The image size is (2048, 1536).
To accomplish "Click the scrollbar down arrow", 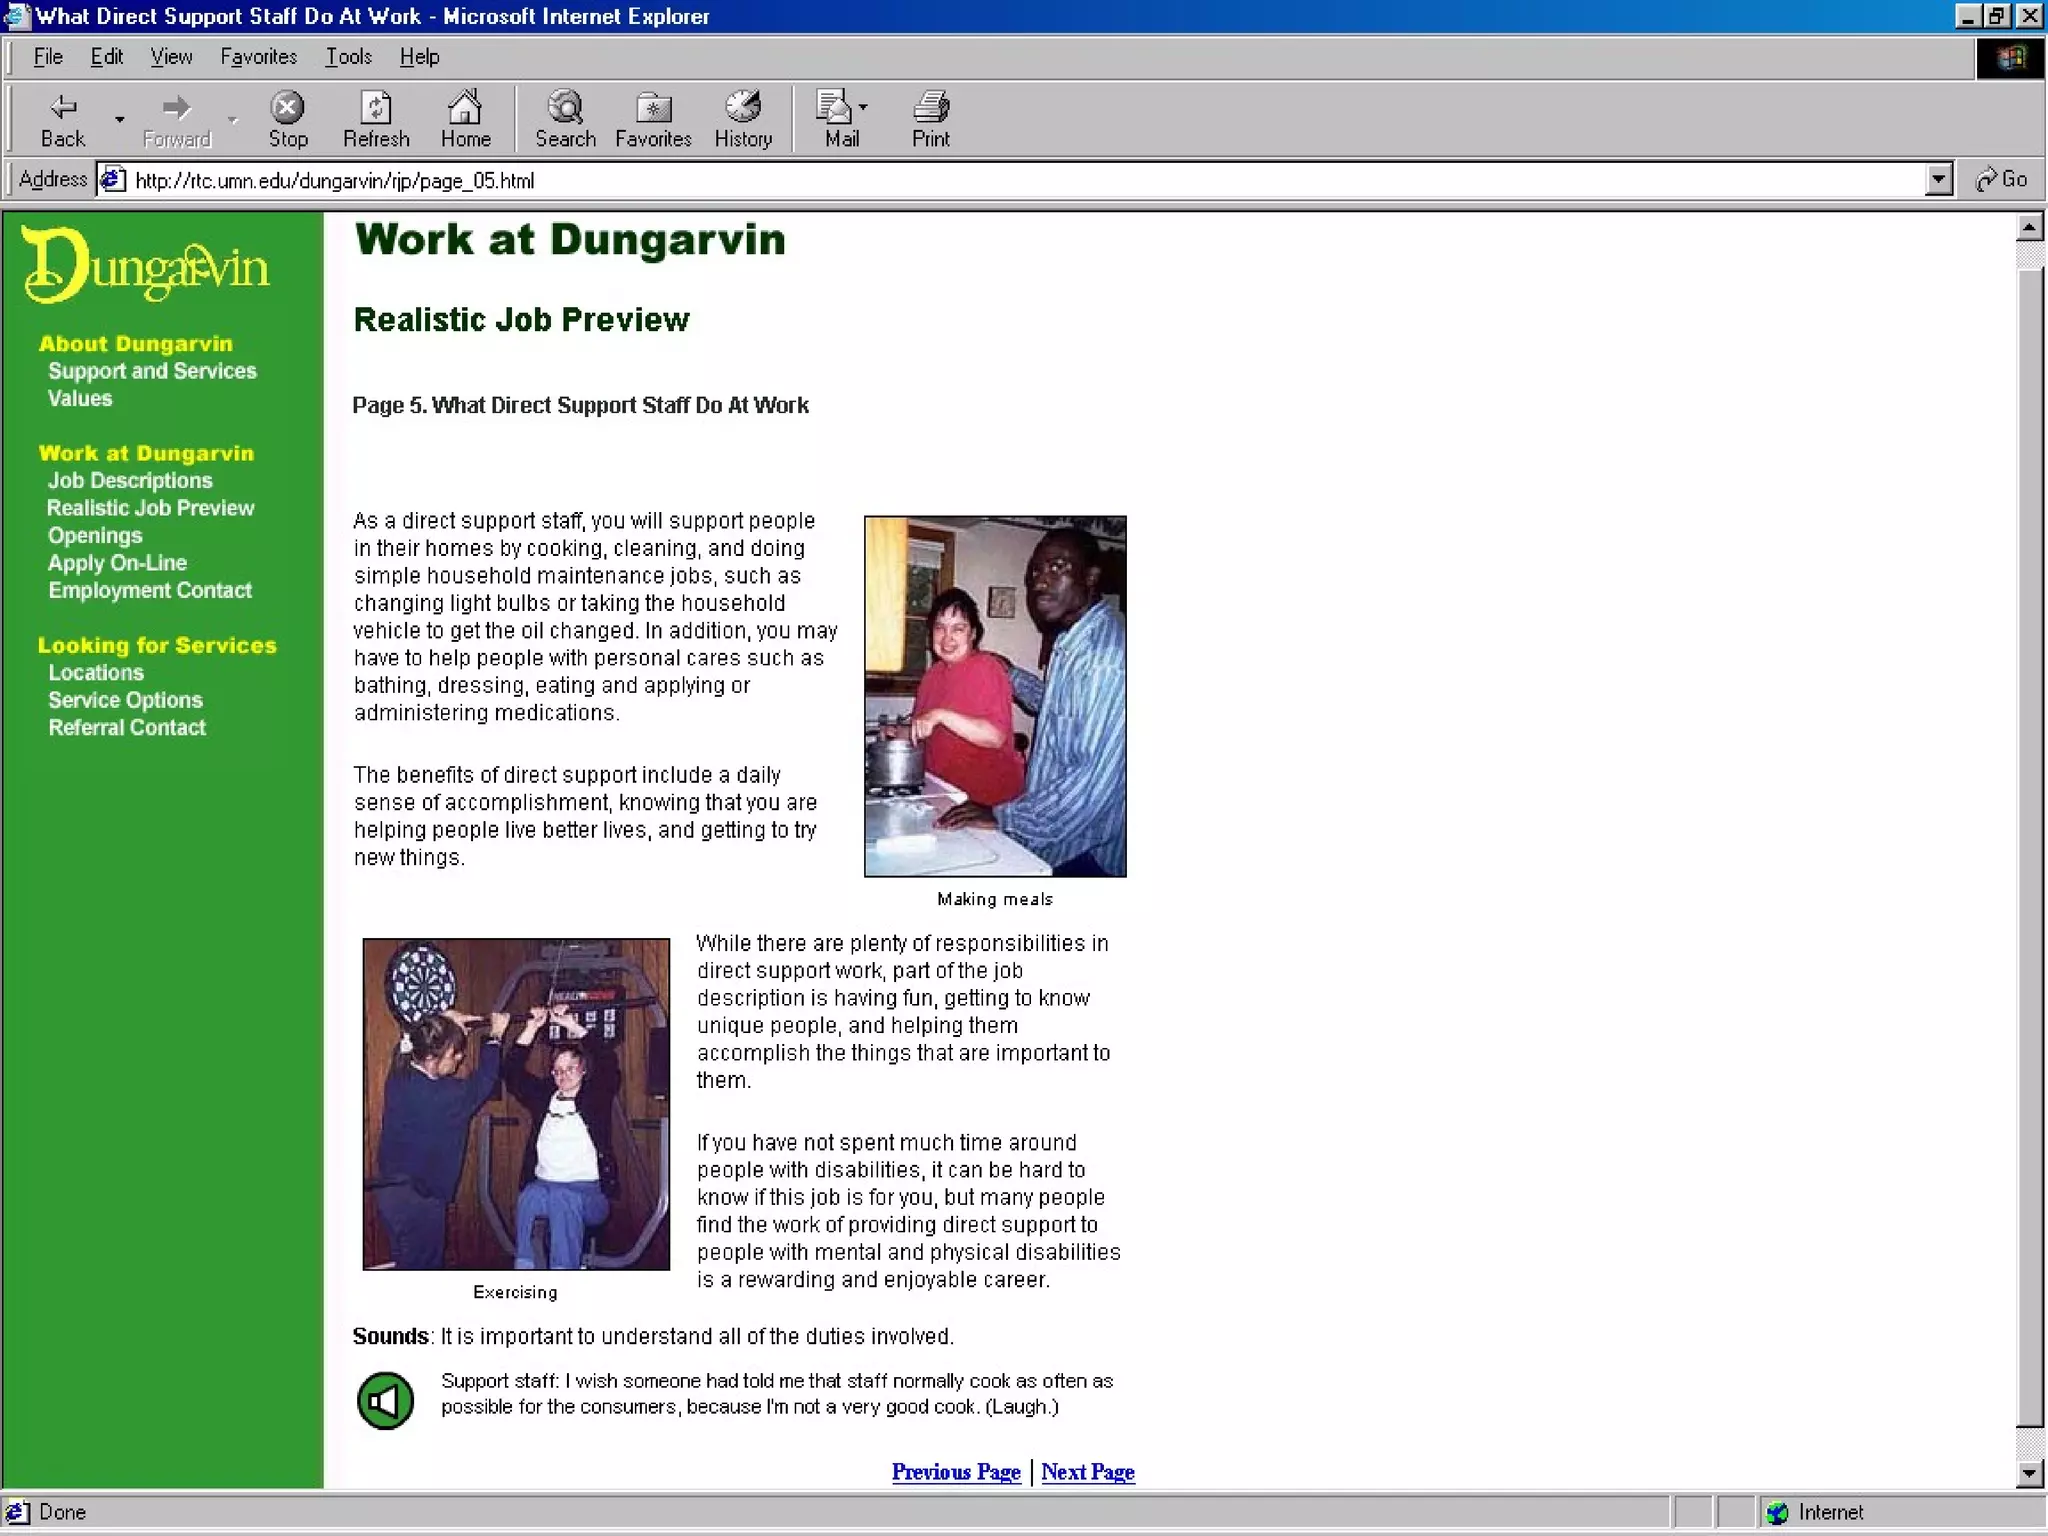I will [x=2029, y=1473].
